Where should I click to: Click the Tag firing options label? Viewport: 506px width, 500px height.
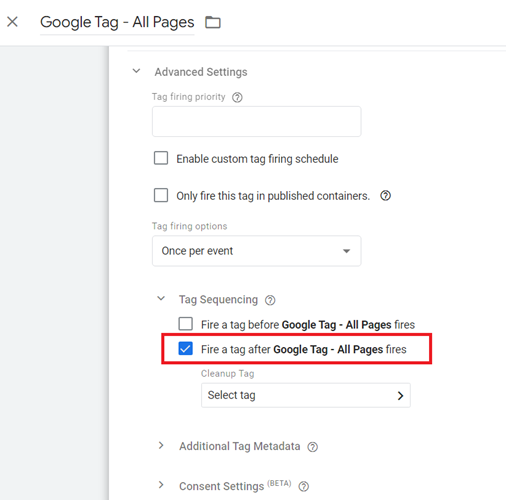pyautogui.click(x=189, y=226)
